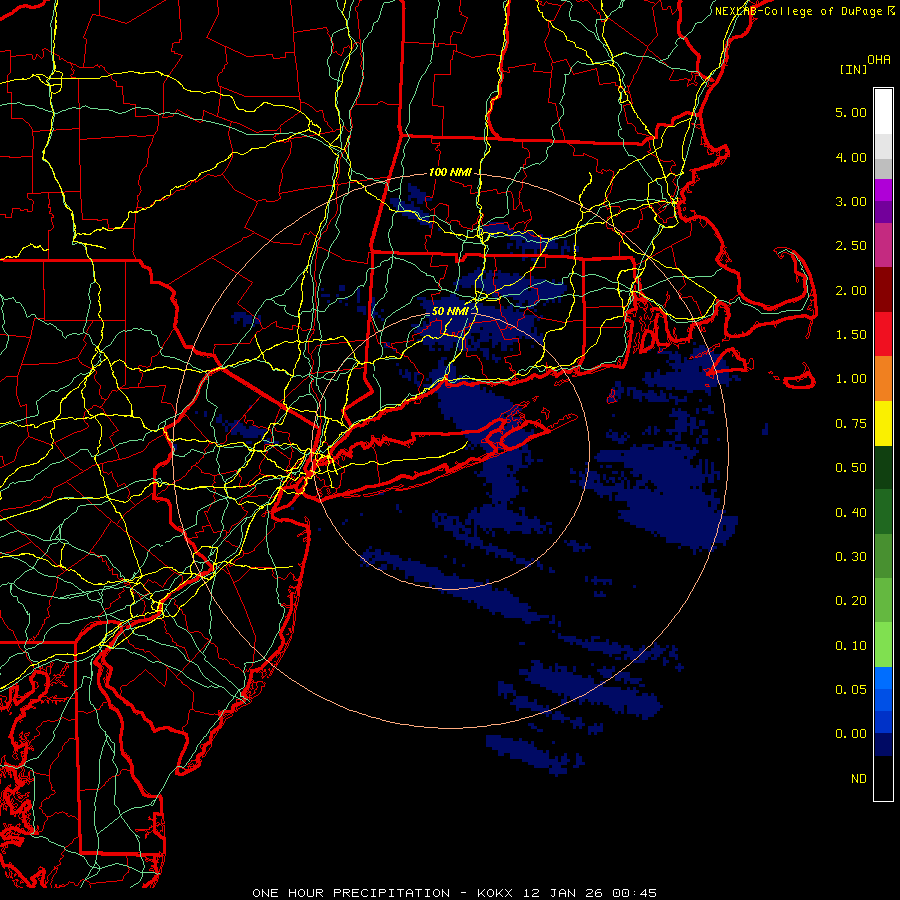Pick the lightest blue swatch in color scale
Viewport: 900px width, 900px height.
coord(883,678)
